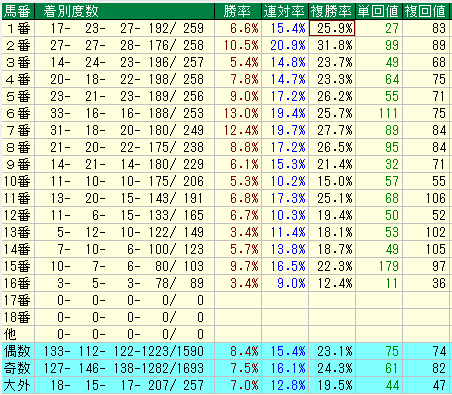
Task: Select the 3番 row label
Action: (x=18, y=62)
